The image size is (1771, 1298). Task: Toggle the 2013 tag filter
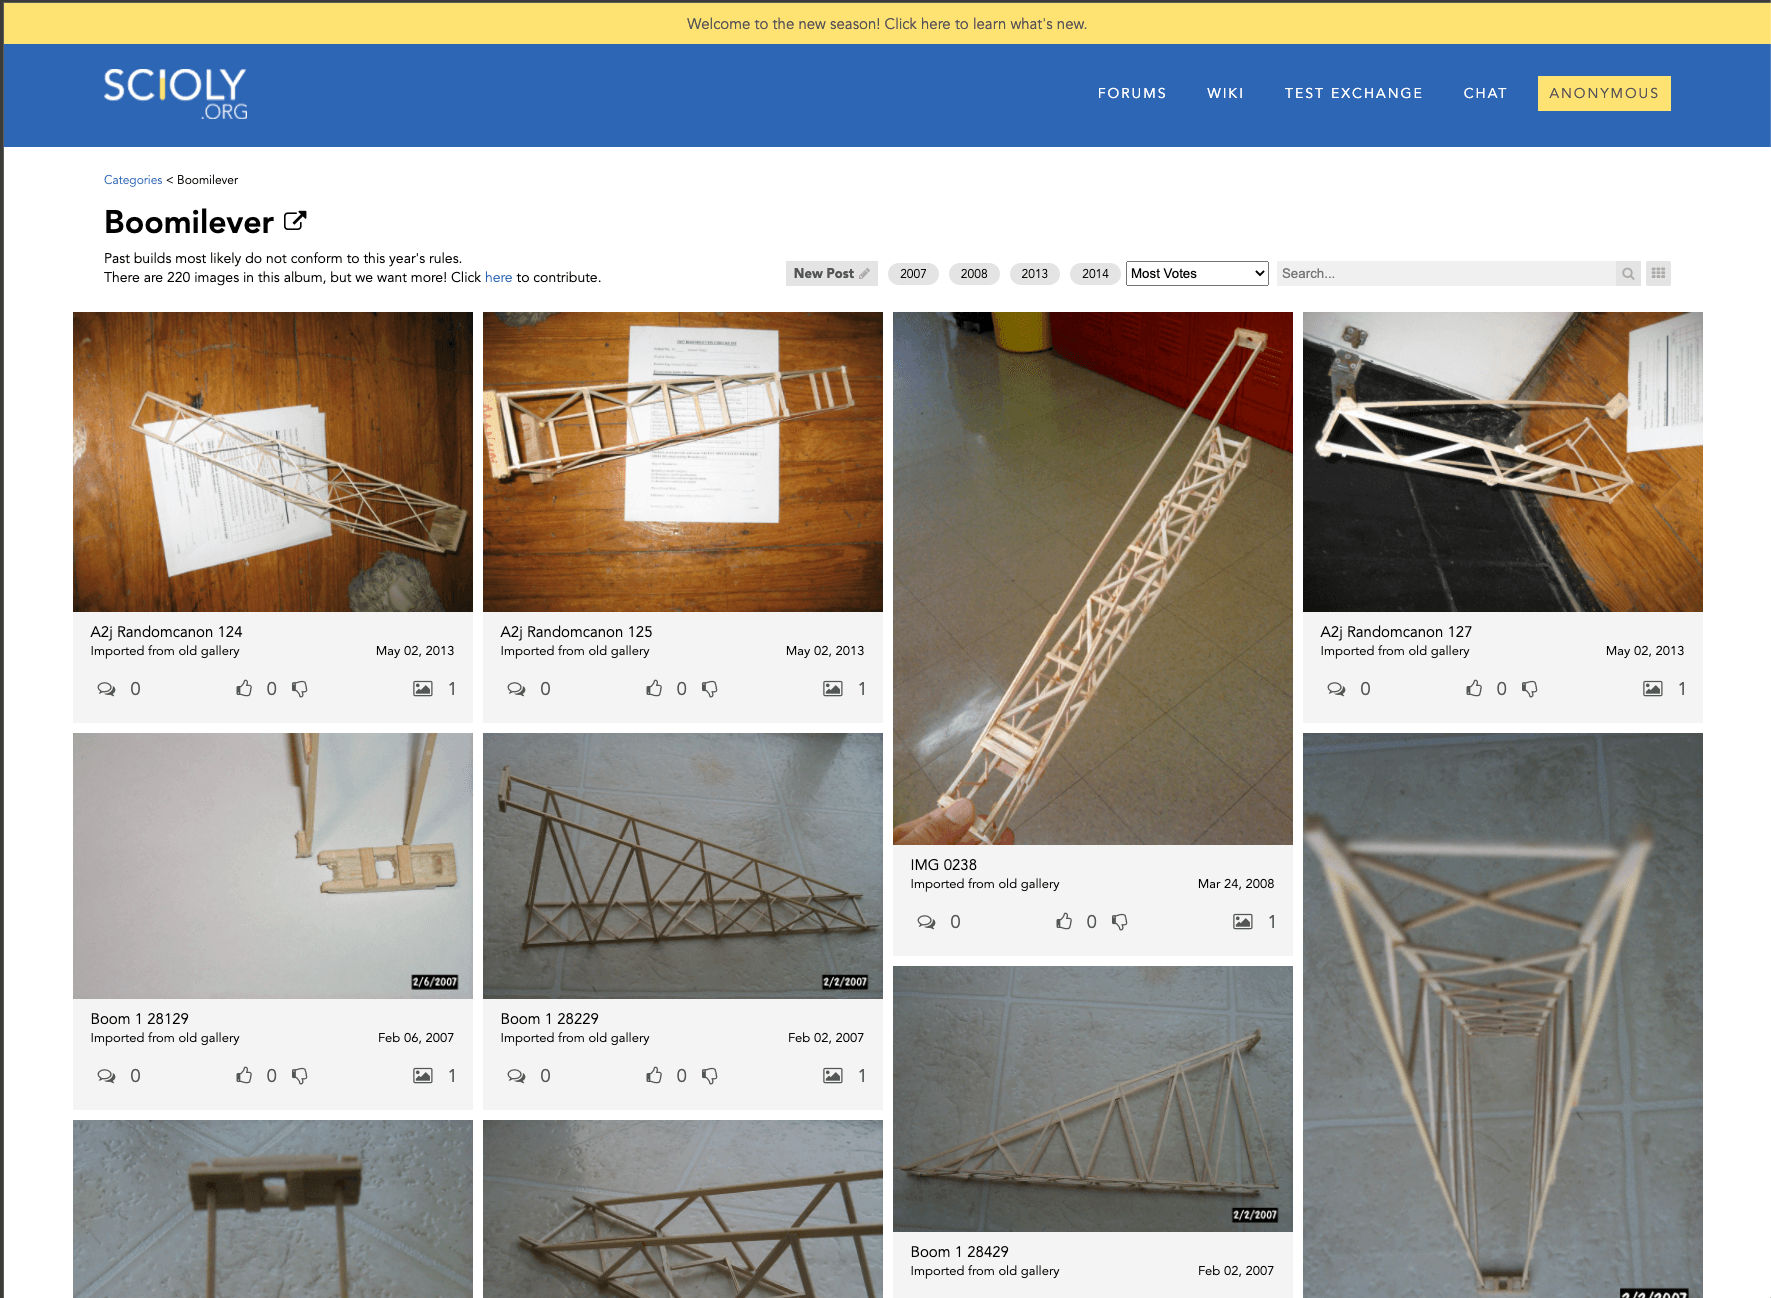click(x=1034, y=273)
